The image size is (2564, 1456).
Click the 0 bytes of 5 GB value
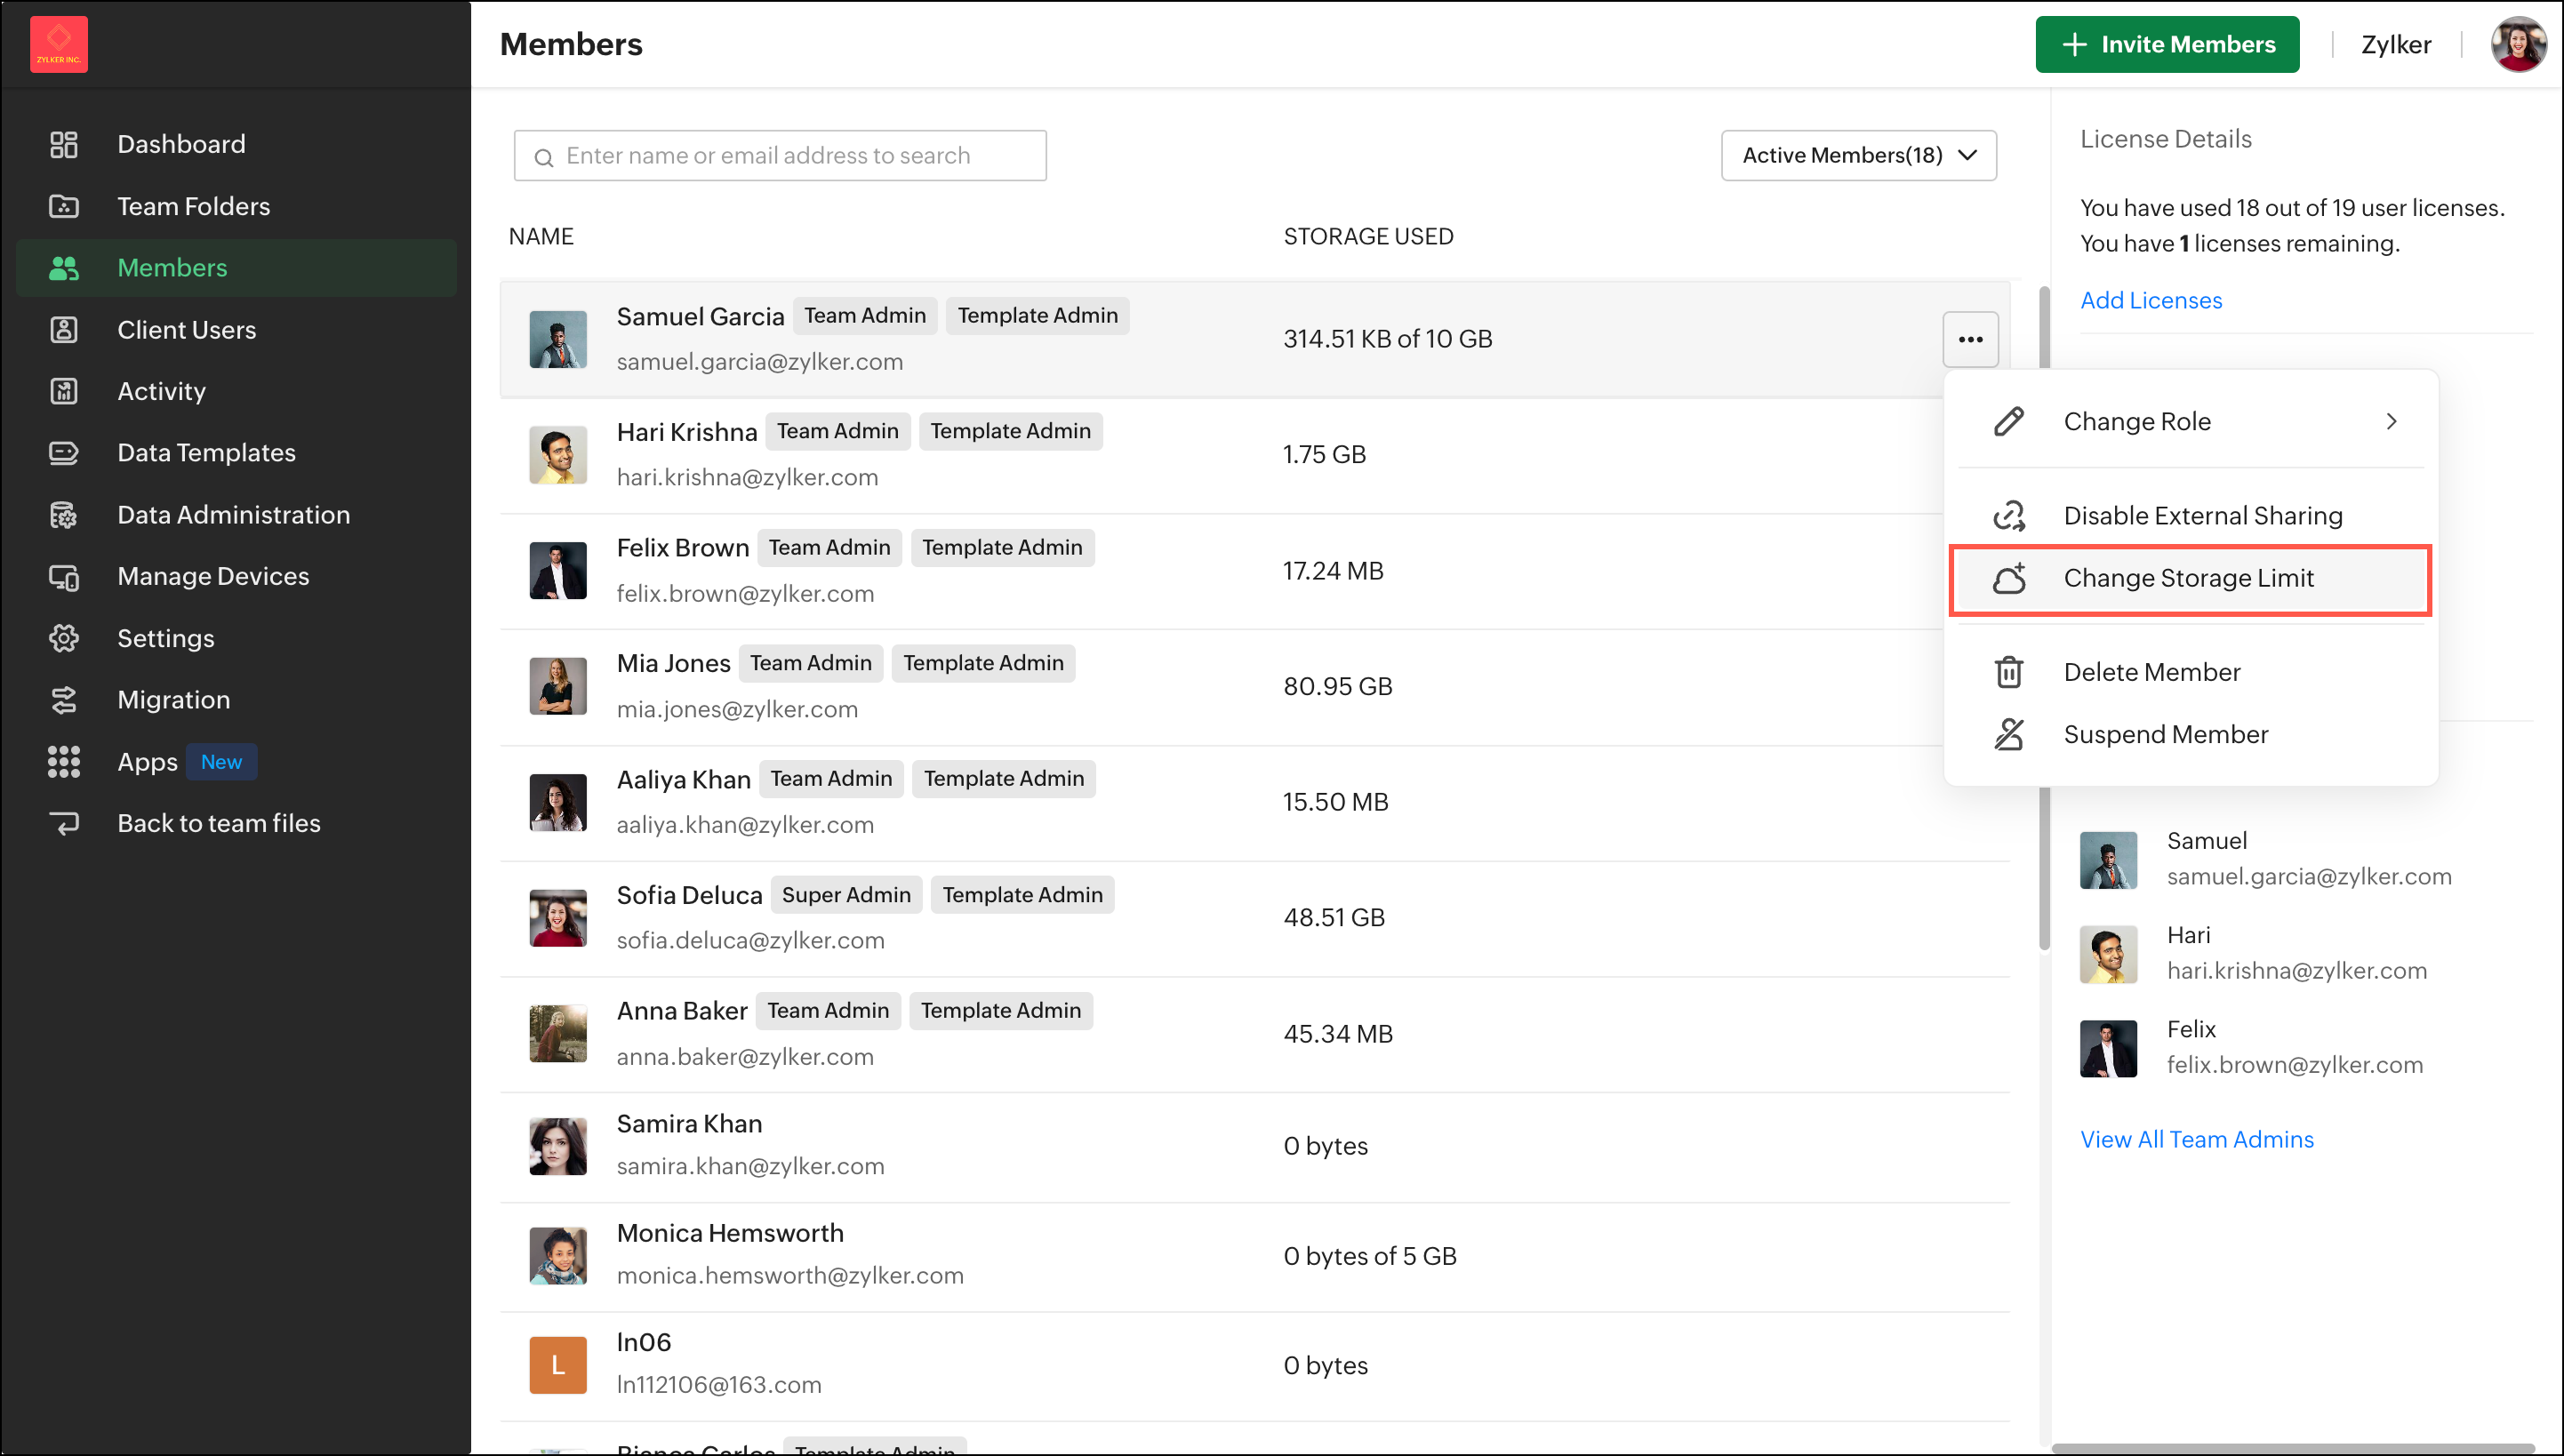pyautogui.click(x=1370, y=1256)
